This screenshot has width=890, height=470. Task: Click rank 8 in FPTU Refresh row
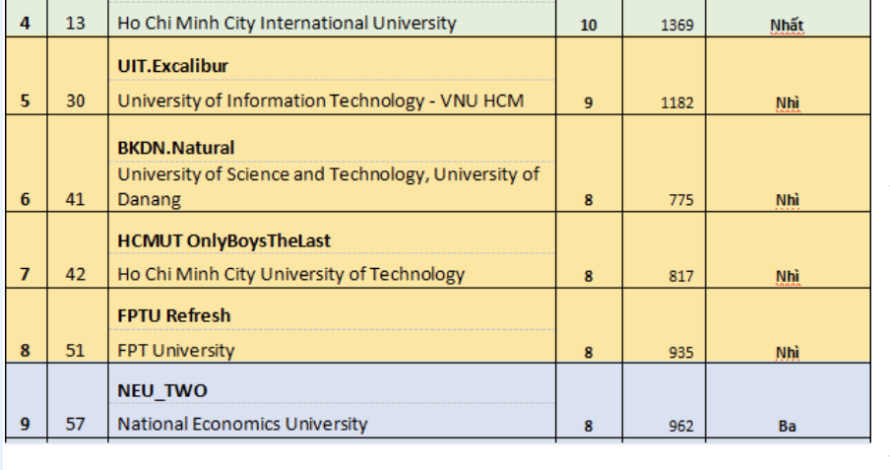click(25, 350)
